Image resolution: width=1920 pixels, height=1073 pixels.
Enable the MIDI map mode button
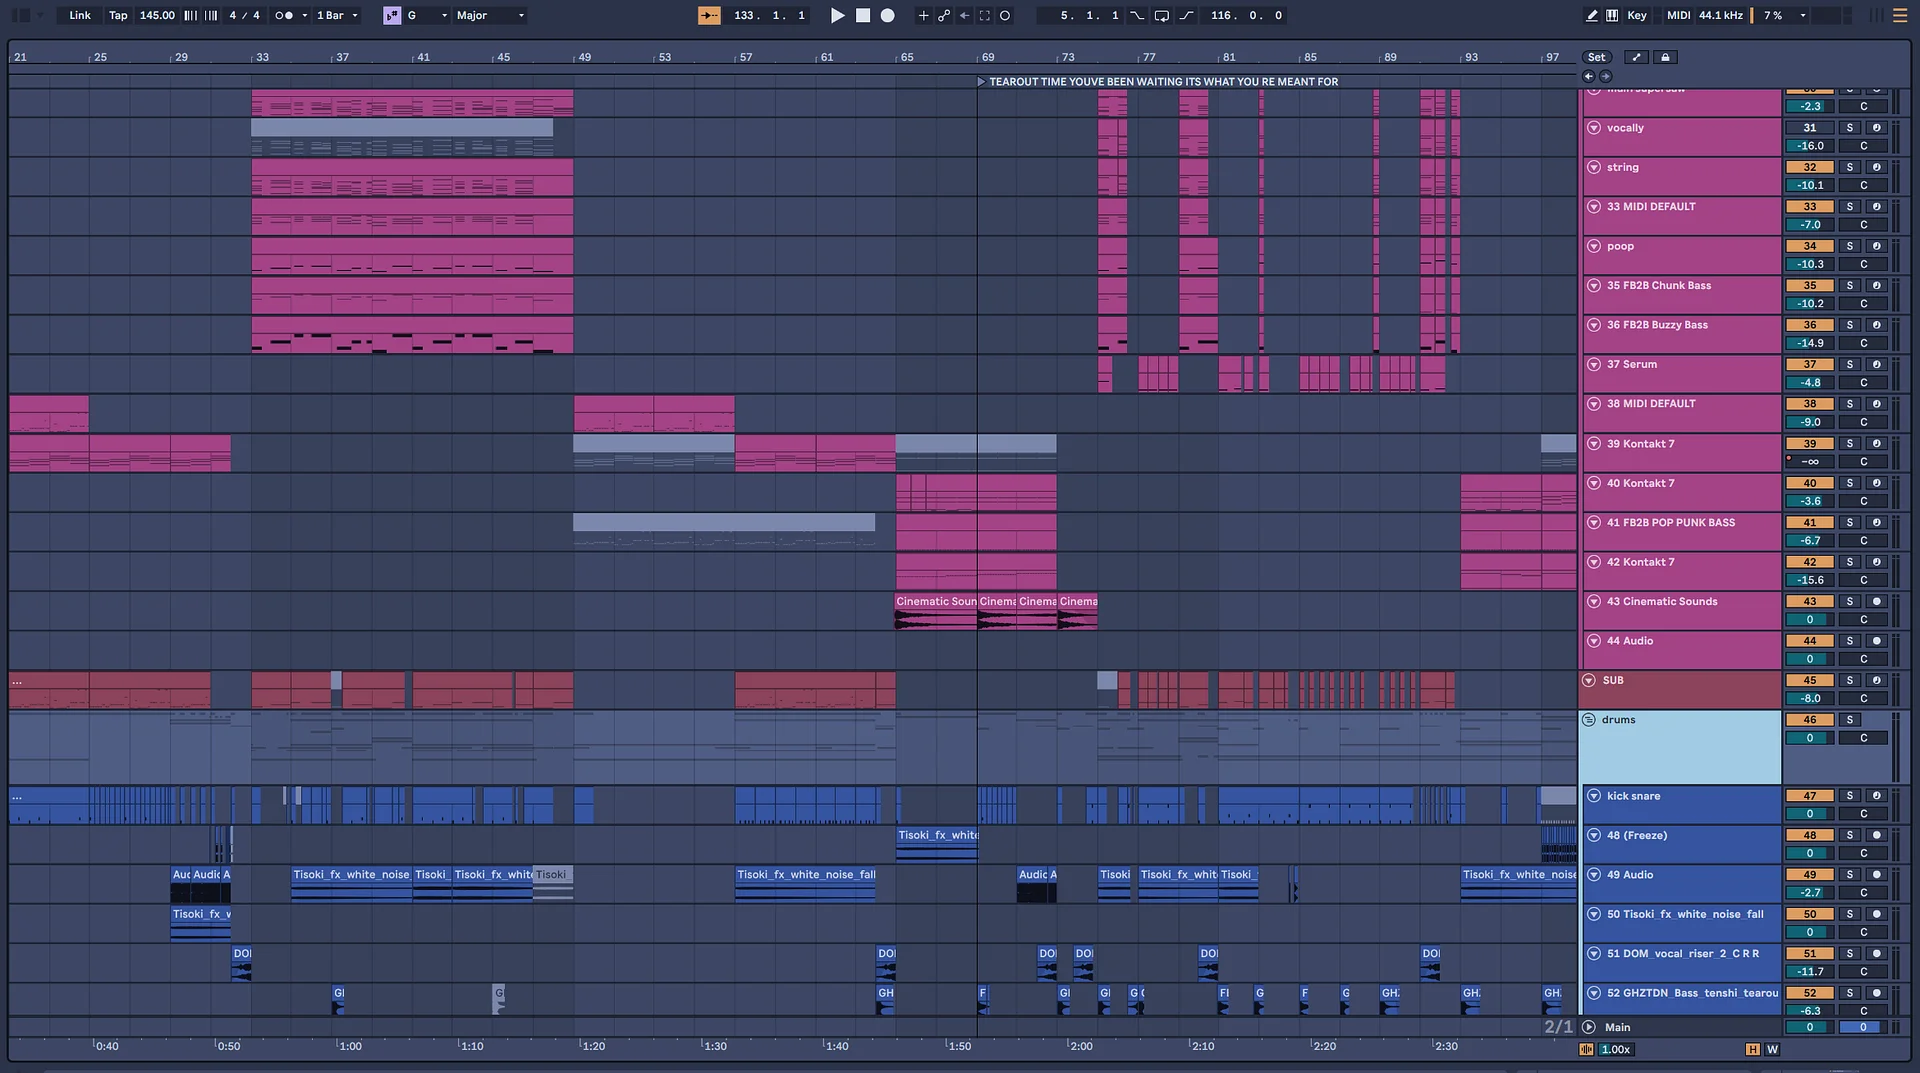coord(1678,15)
